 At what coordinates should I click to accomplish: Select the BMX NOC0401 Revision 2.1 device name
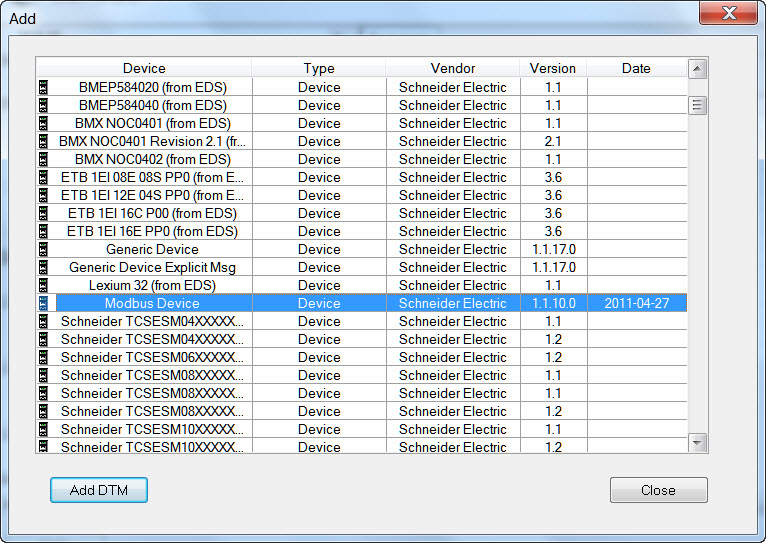tap(152, 142)
